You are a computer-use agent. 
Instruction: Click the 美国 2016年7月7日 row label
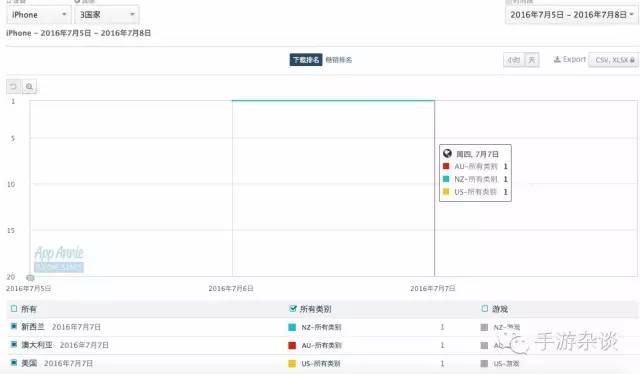pyautogui.click(x=57, y=363)
